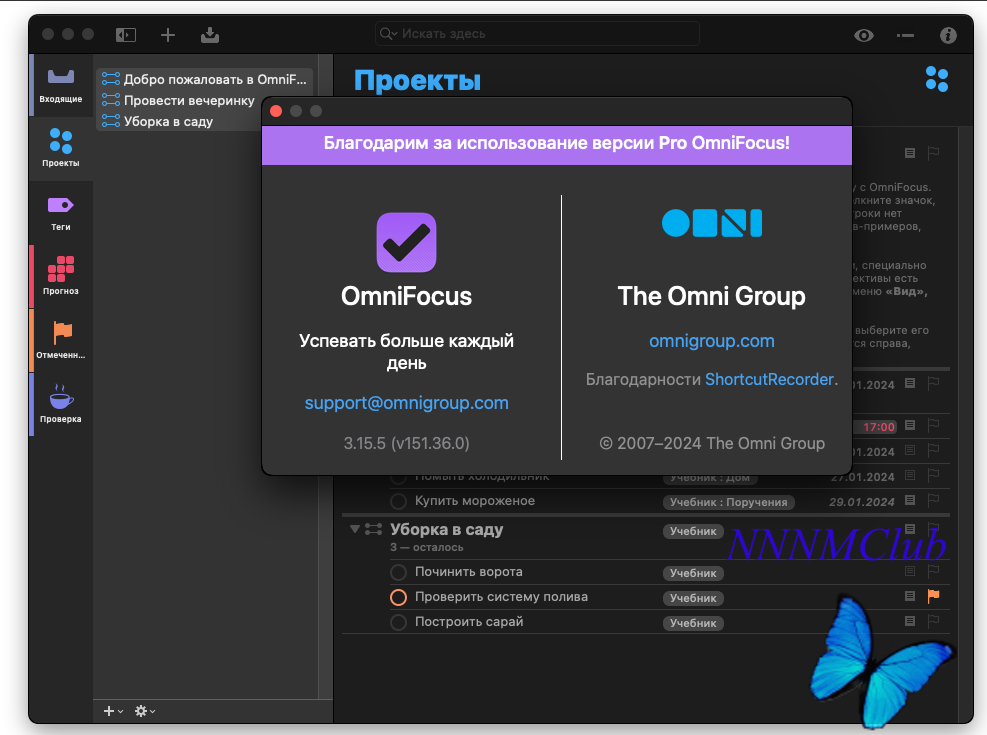Mark 'Проверить систему полива' complete

pos(398,597)
